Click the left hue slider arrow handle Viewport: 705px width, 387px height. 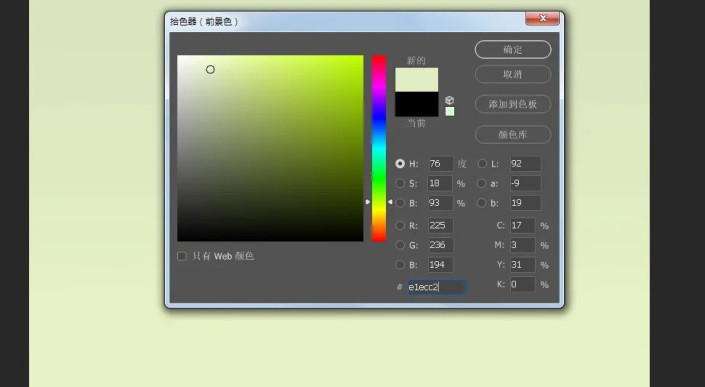coord(368,202)
